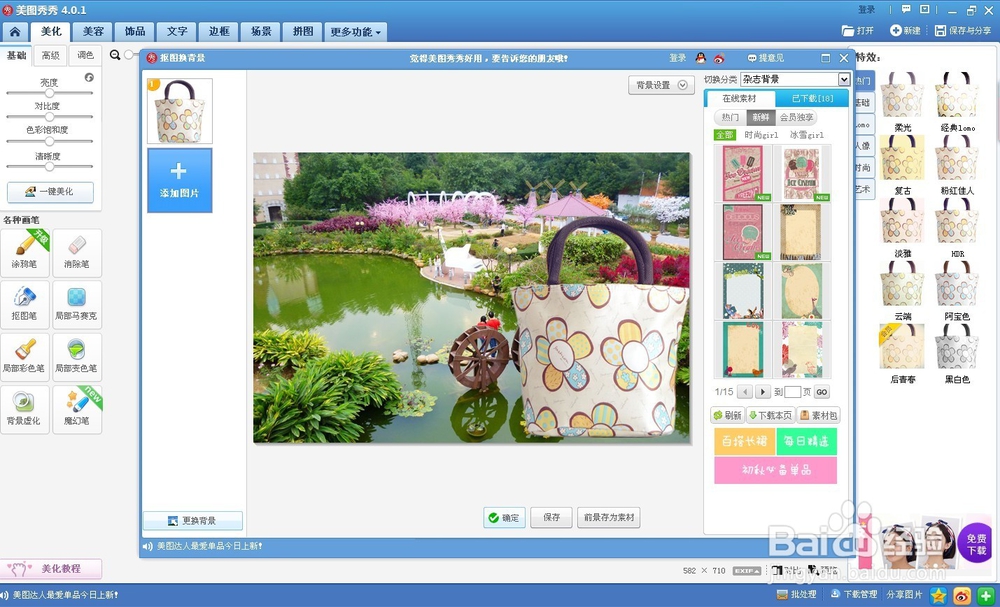This screenshot has height=607, width=1000.
Task: Select the 消除笔 eraser pen tool
Action: click(x=77, y=252)
